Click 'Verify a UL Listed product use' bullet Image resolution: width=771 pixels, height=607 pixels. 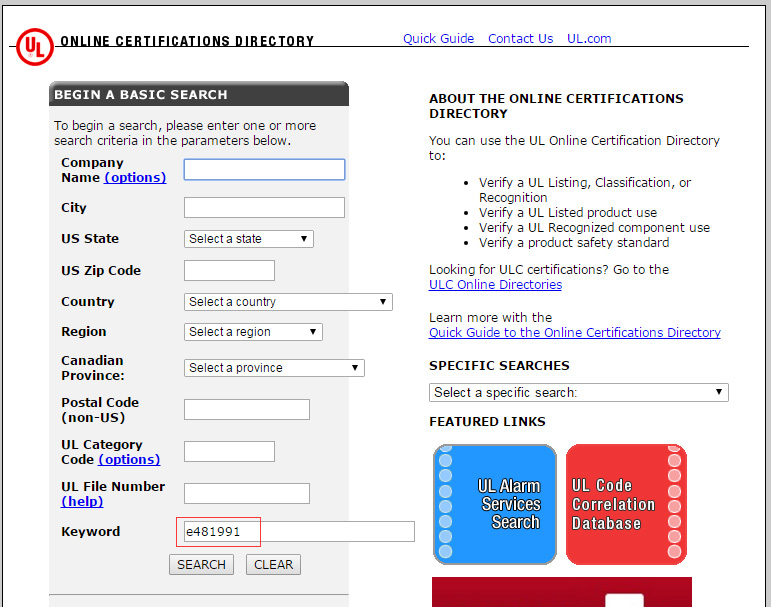pyautogui.click(x=568, y=212)
